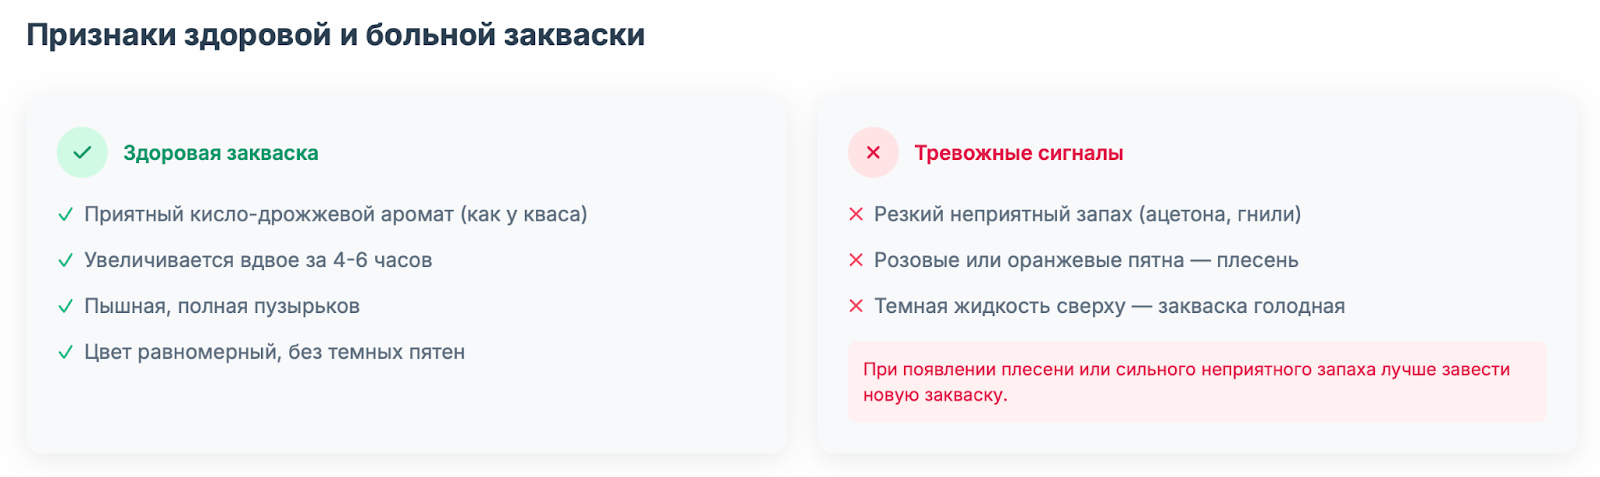Click the text 'Розовые или оранжевые пятна — плесень'

[x=1086, y=260]
